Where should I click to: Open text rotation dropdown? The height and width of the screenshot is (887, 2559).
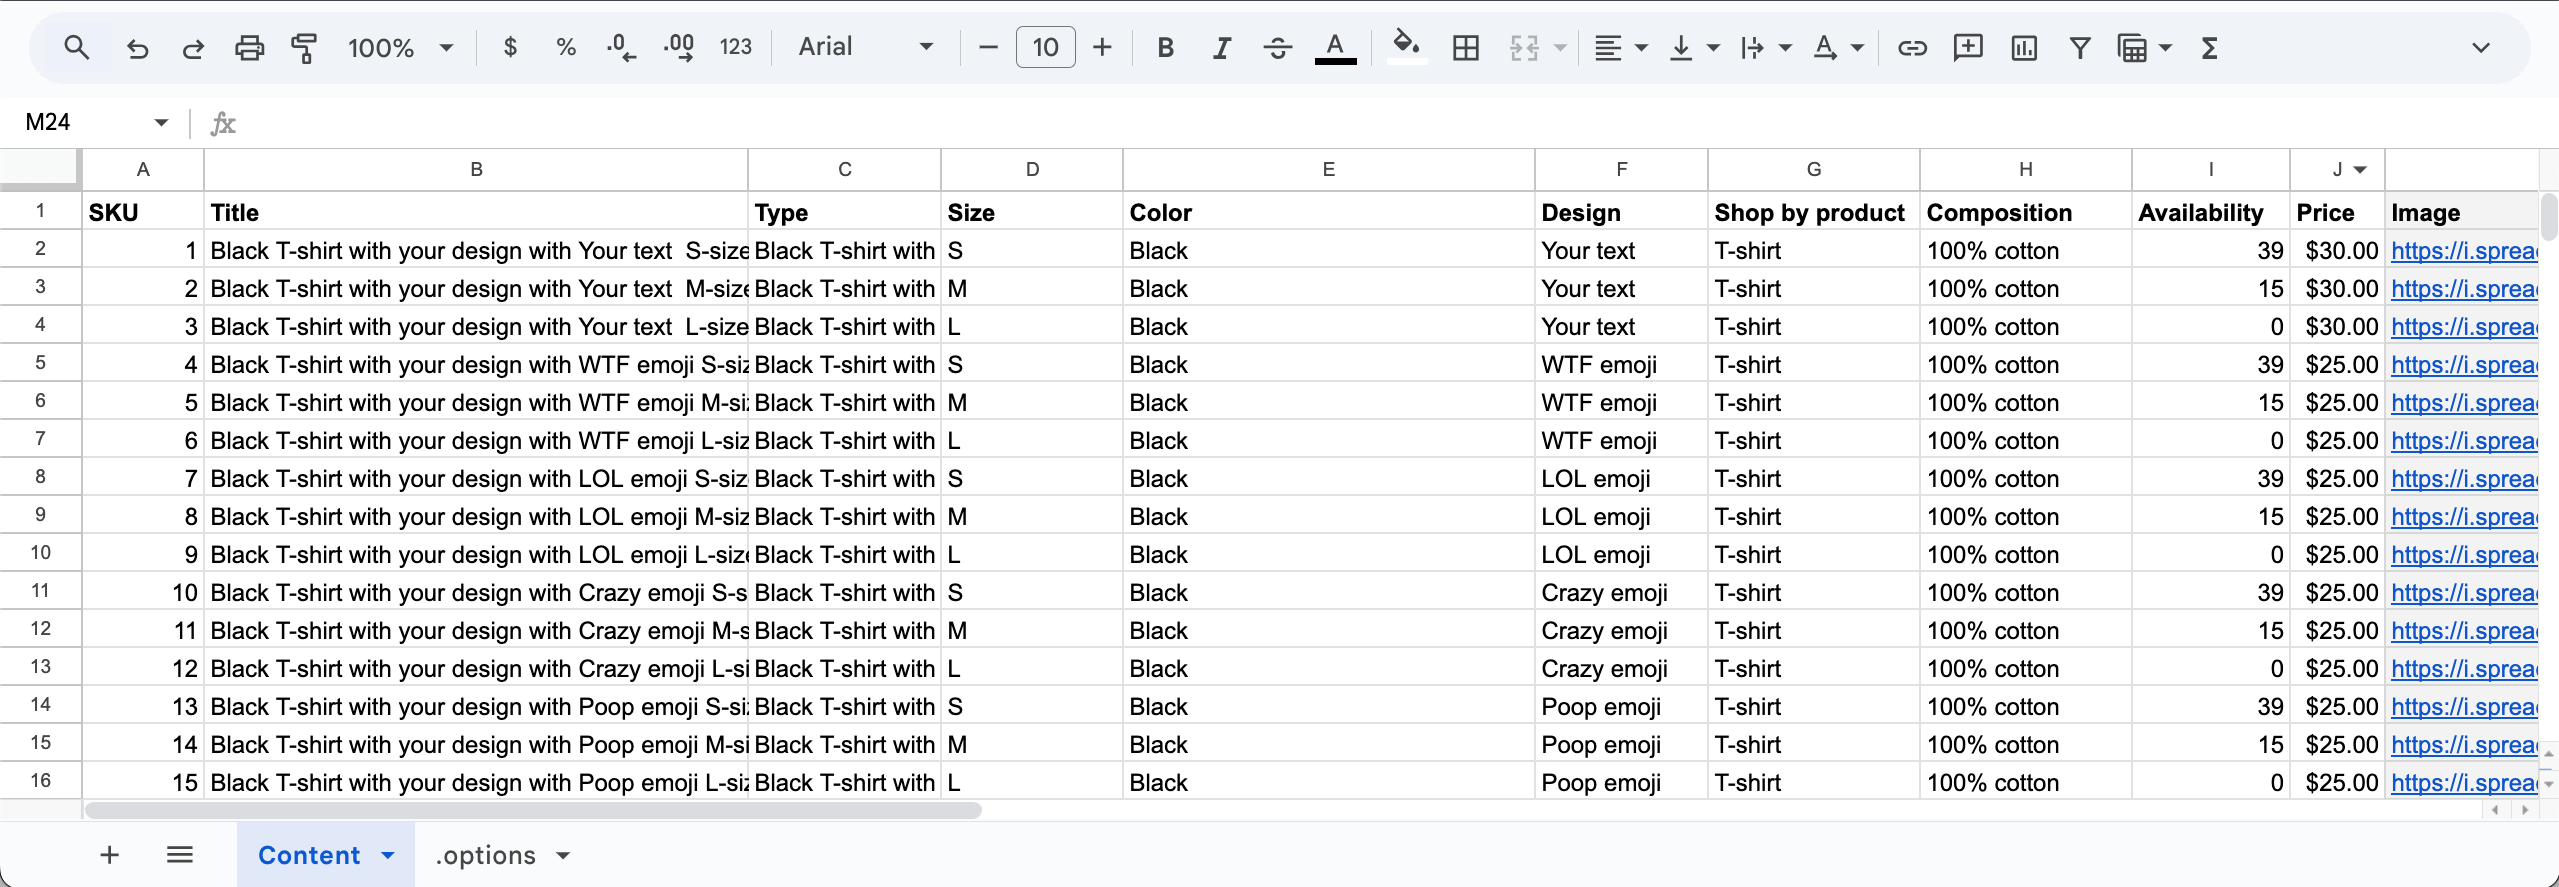point(1838,47)
